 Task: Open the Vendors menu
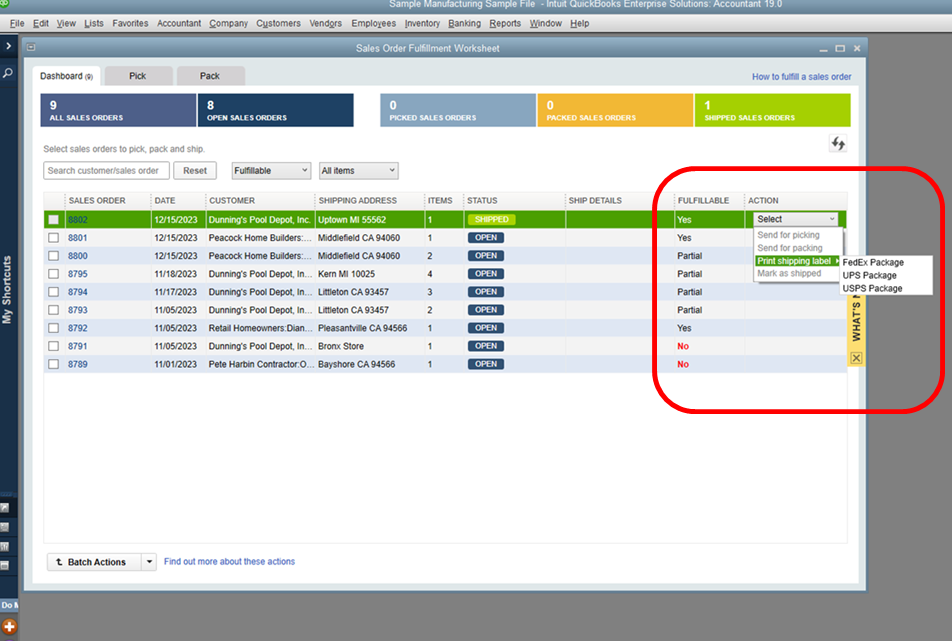click(325, 23)
